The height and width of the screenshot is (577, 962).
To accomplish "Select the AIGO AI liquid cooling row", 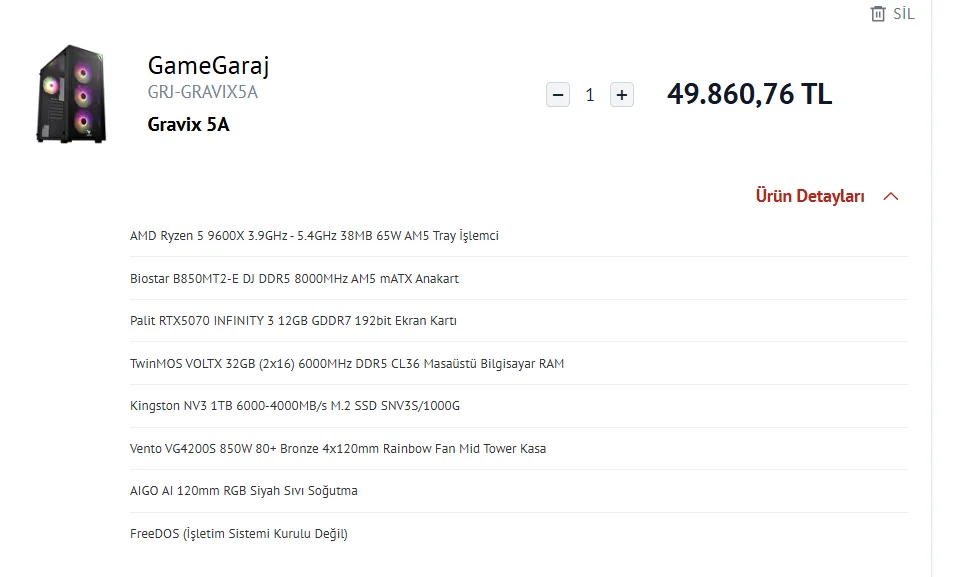I will pos(244,491).
